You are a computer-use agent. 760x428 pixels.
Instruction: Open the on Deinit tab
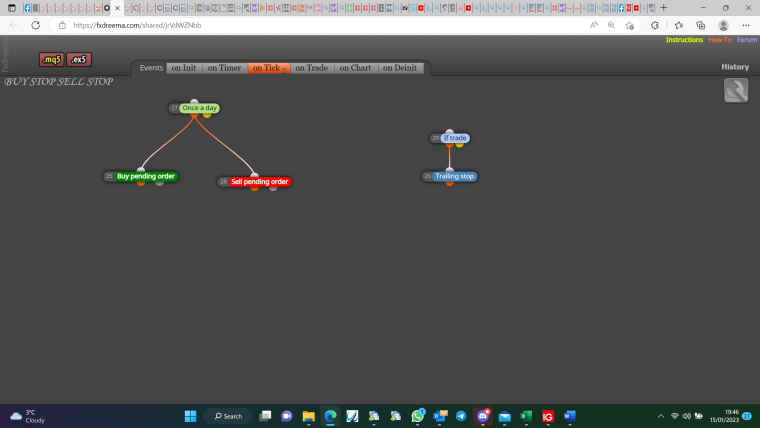coord(400,68)
